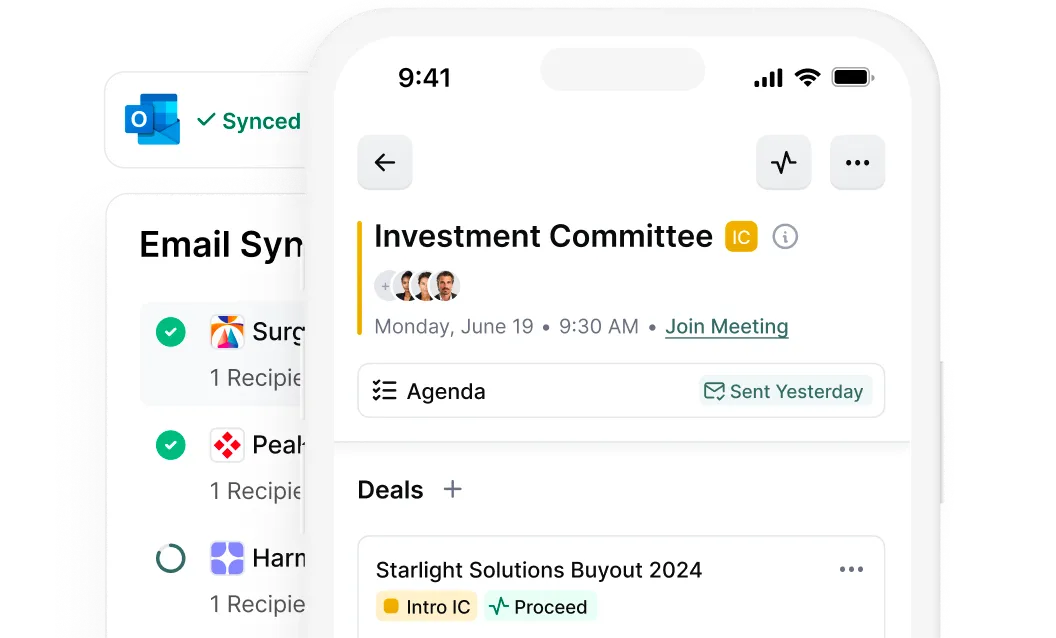
Task: Click the red Peak app icon
Action: tap(227, 445)
